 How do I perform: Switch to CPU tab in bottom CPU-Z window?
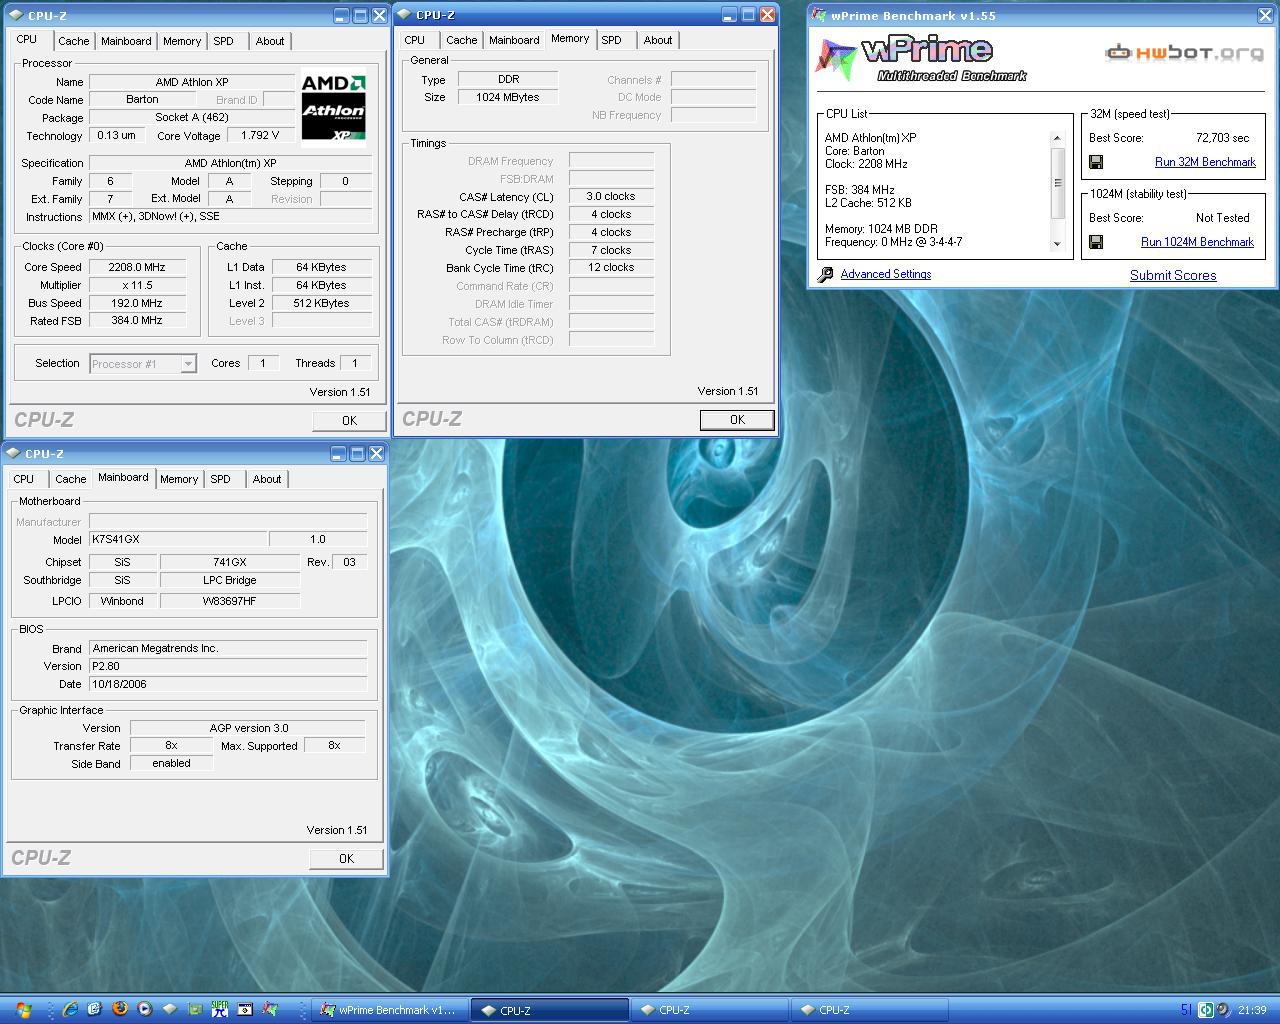(24, 479)
